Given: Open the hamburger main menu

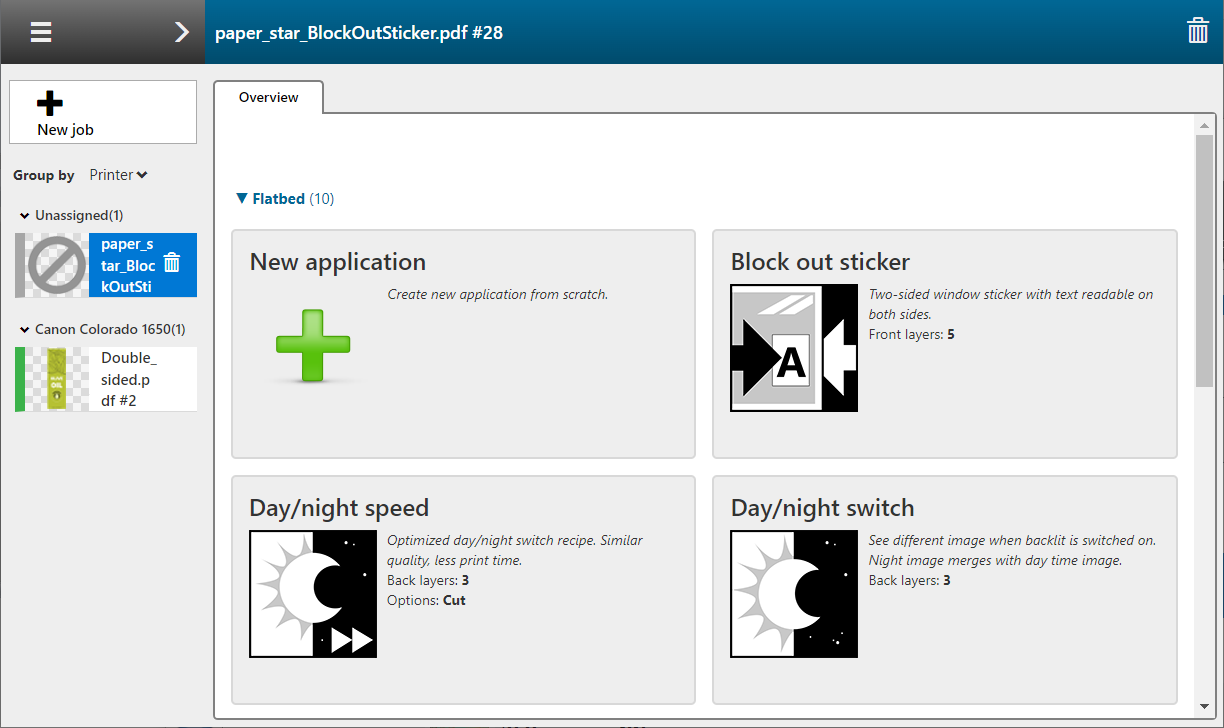Looking at the screenshot, I should pyautogui.click(x=40, y=32).
